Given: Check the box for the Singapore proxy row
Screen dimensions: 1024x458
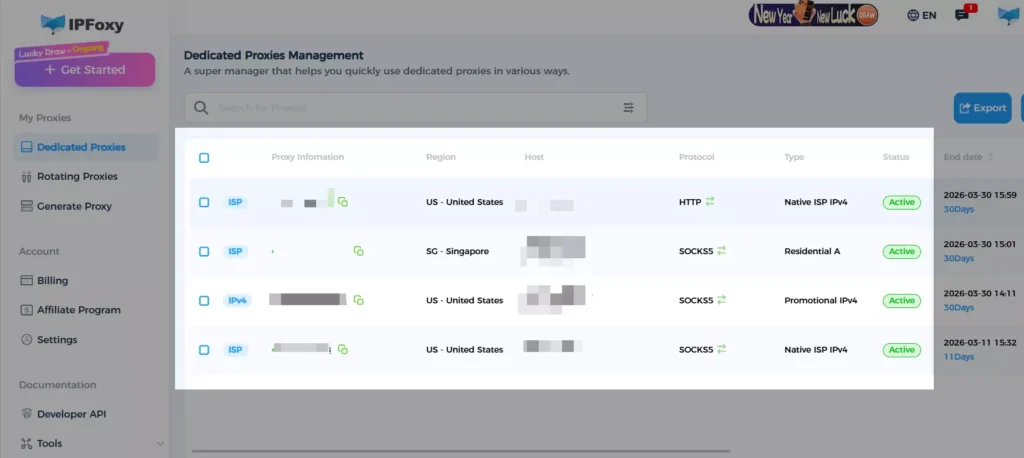Looking at the screenshot, I should [204, 251].
